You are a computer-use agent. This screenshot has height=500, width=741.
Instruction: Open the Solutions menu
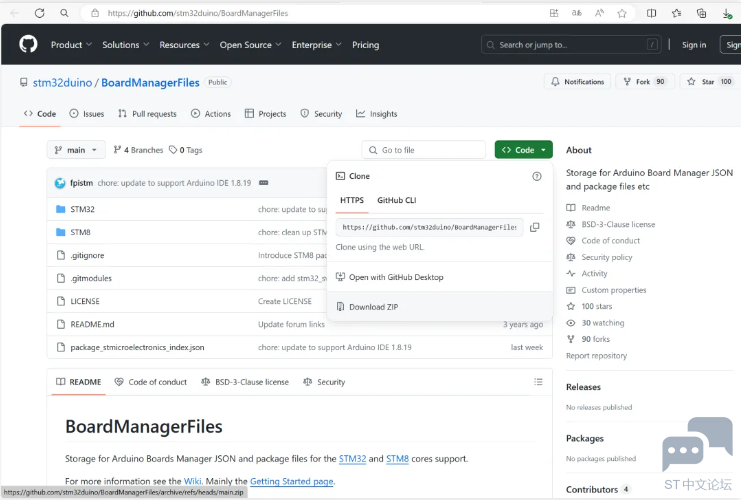click(x=126, y=45)
